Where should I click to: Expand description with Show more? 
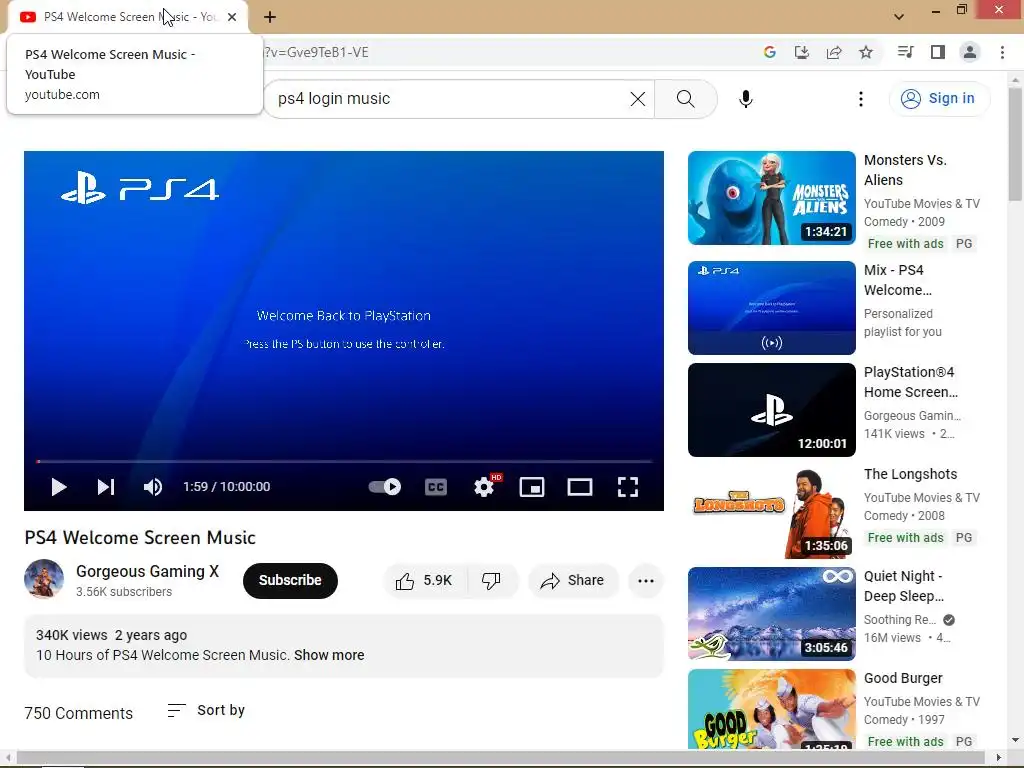(329, 655)
